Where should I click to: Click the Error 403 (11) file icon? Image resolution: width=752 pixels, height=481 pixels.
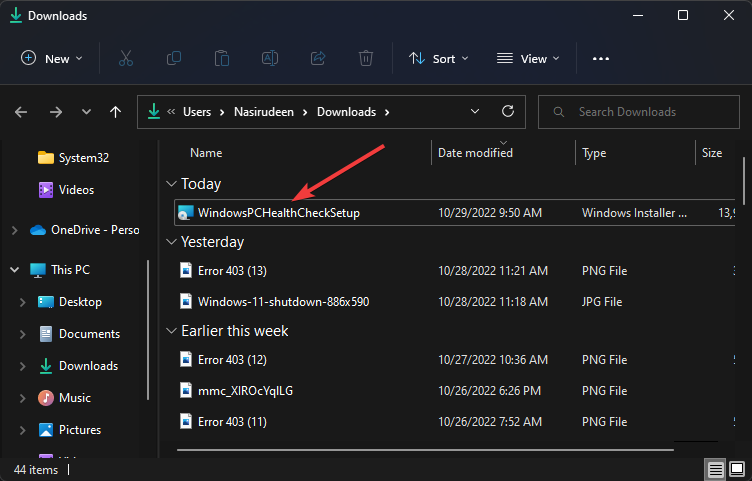[186, 422]
